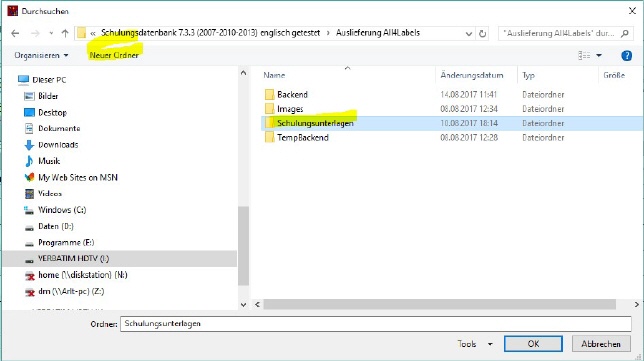Viewport: 644px width, 361px height.
Task: Click the Dokumente document icon
Action: click(x=29, y=128)
